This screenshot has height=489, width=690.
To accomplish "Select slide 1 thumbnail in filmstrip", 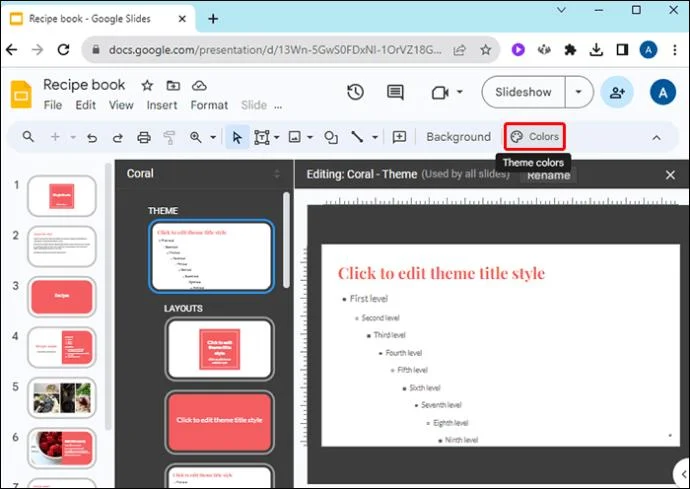I will tap(62, 196).
